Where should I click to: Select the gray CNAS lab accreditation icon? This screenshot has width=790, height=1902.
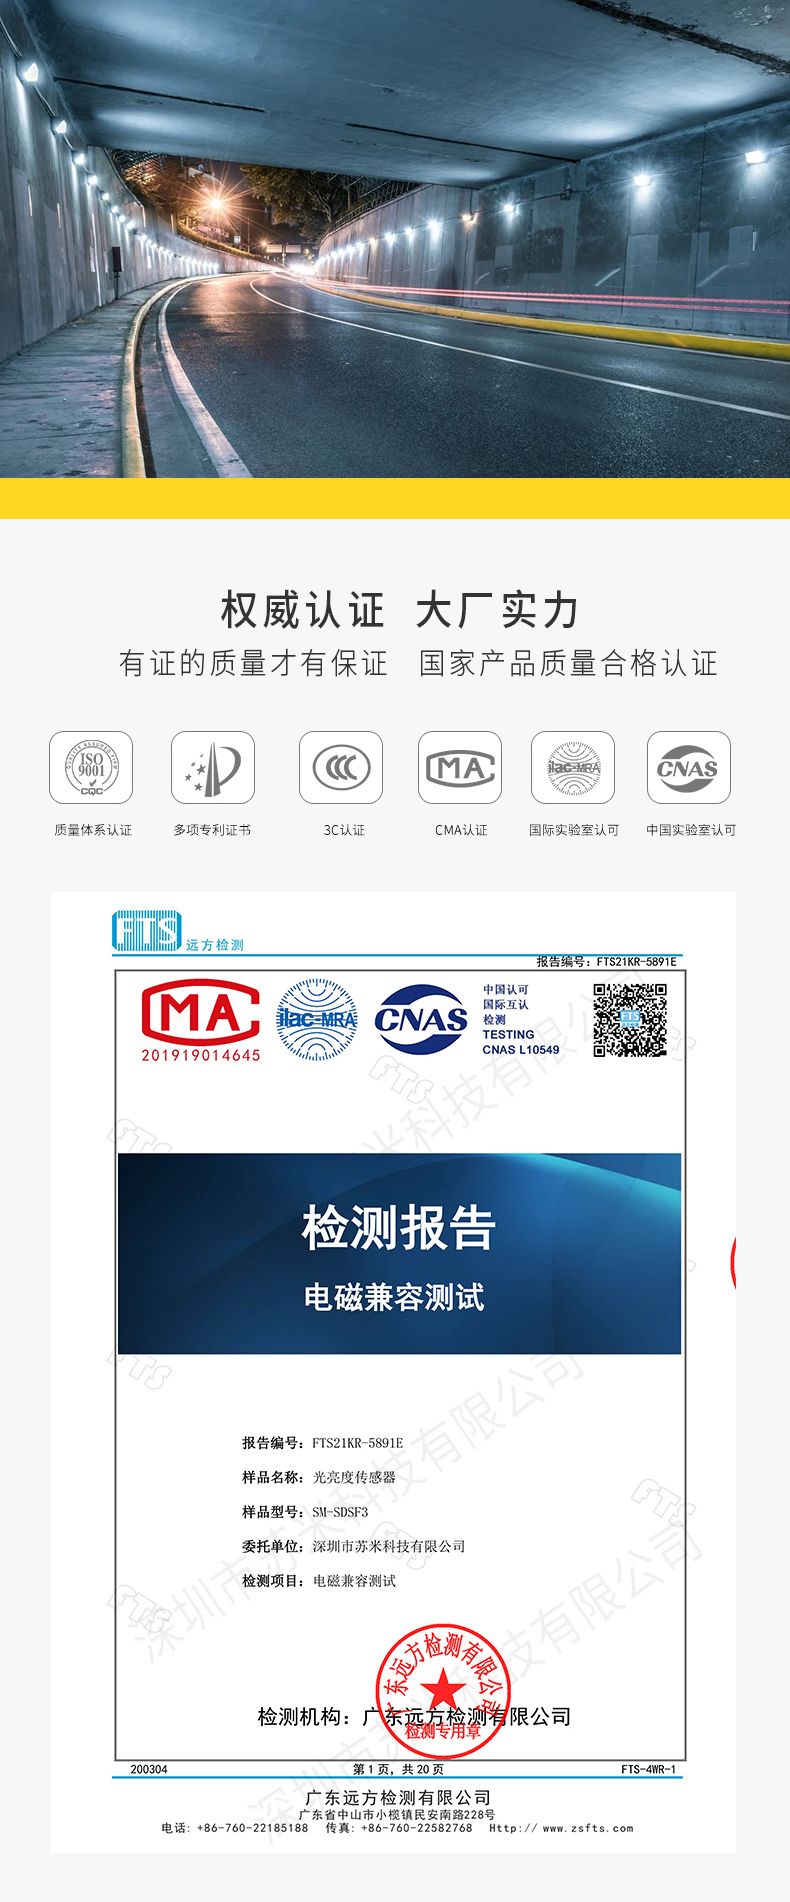tap(688, 768)
